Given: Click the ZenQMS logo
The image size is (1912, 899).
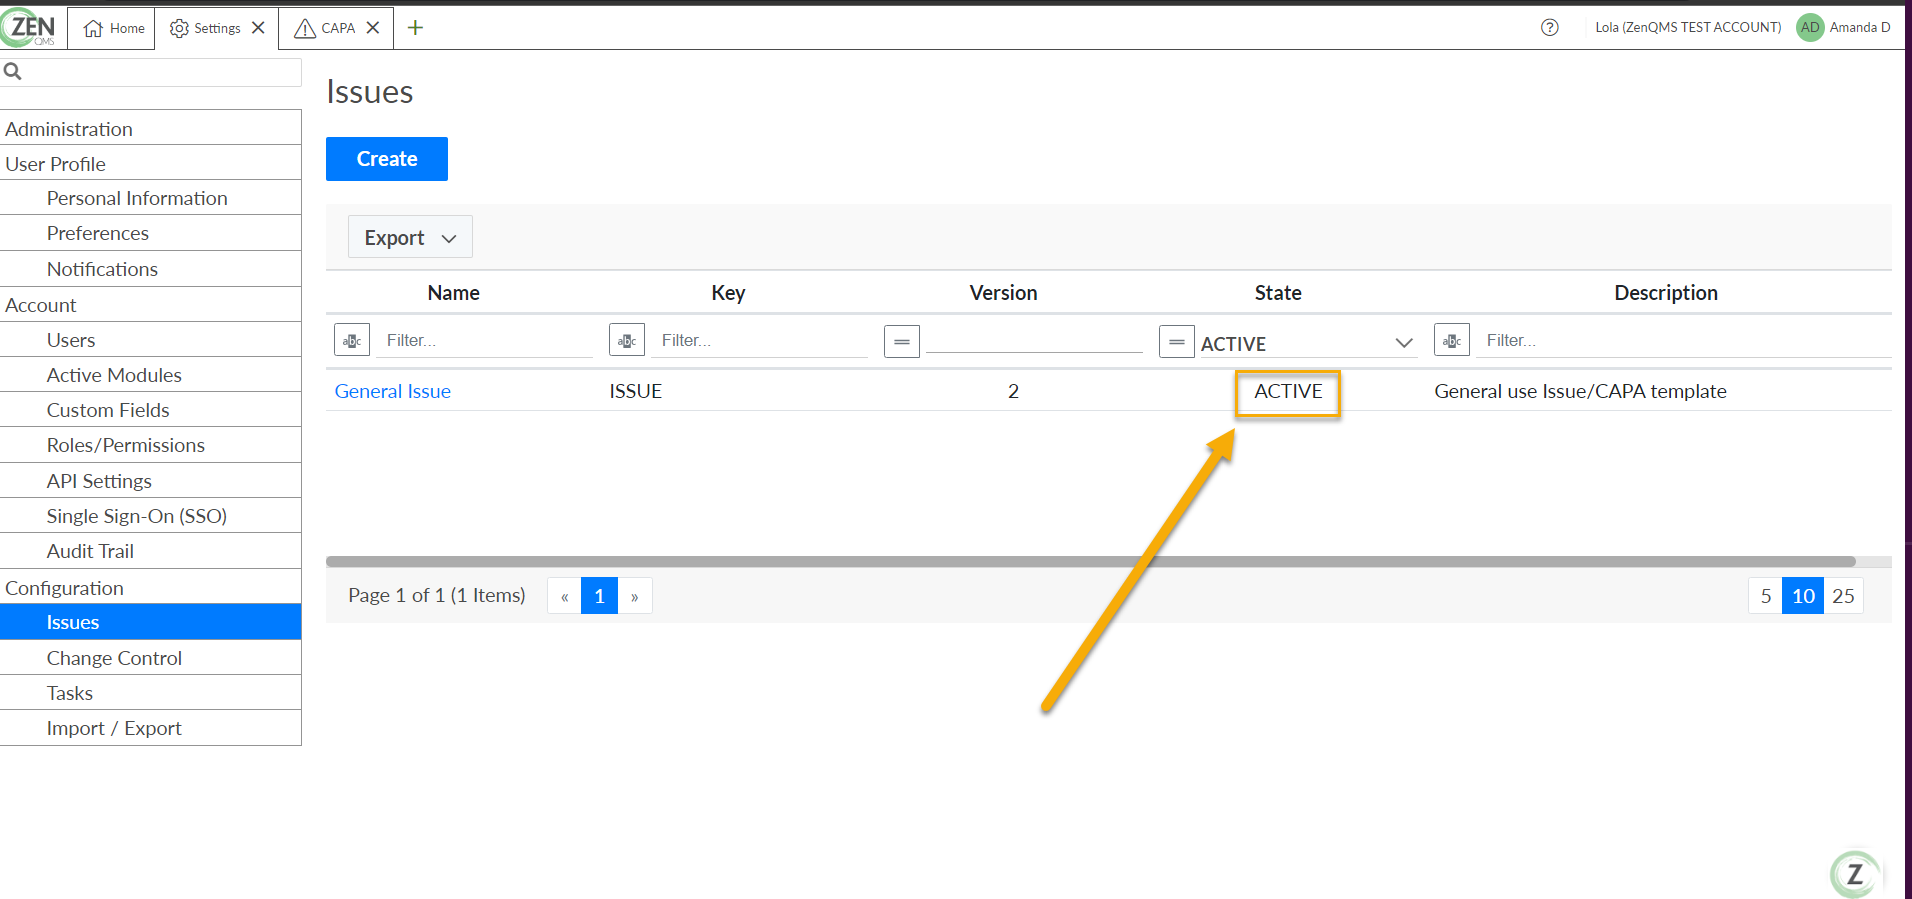Looking at the screenshot, I should coord(29,28).
